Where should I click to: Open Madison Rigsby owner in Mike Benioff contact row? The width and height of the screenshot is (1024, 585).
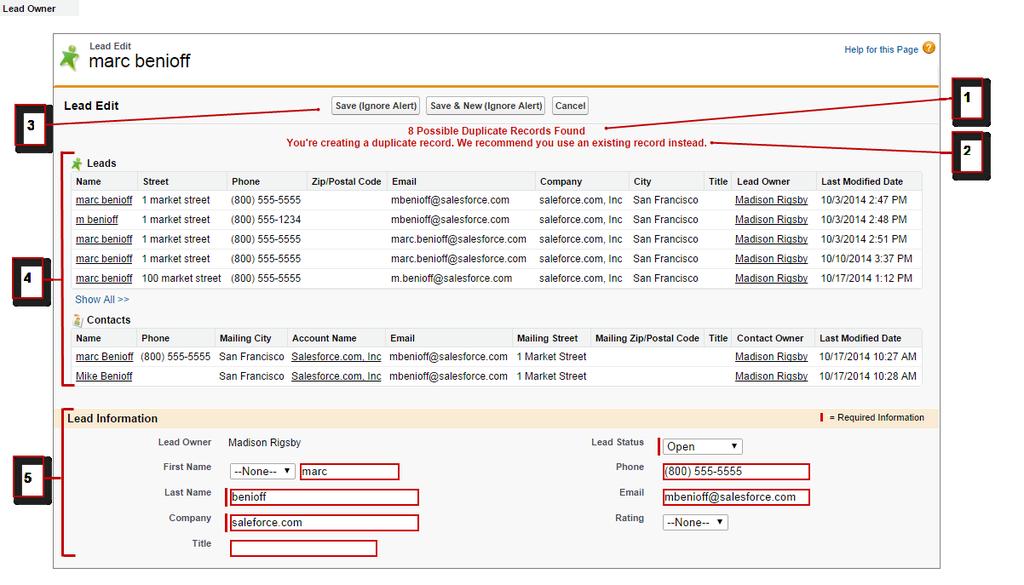click(771, 376)
